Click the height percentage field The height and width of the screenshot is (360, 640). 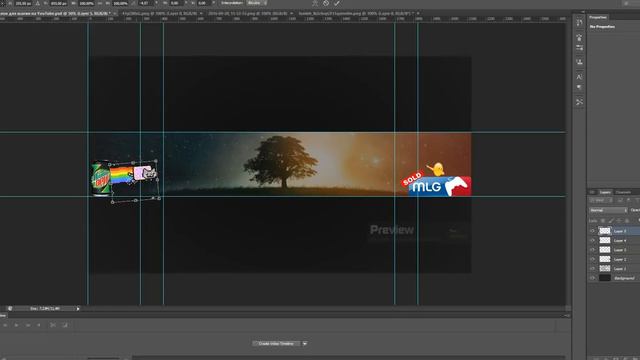click(120, 3)
